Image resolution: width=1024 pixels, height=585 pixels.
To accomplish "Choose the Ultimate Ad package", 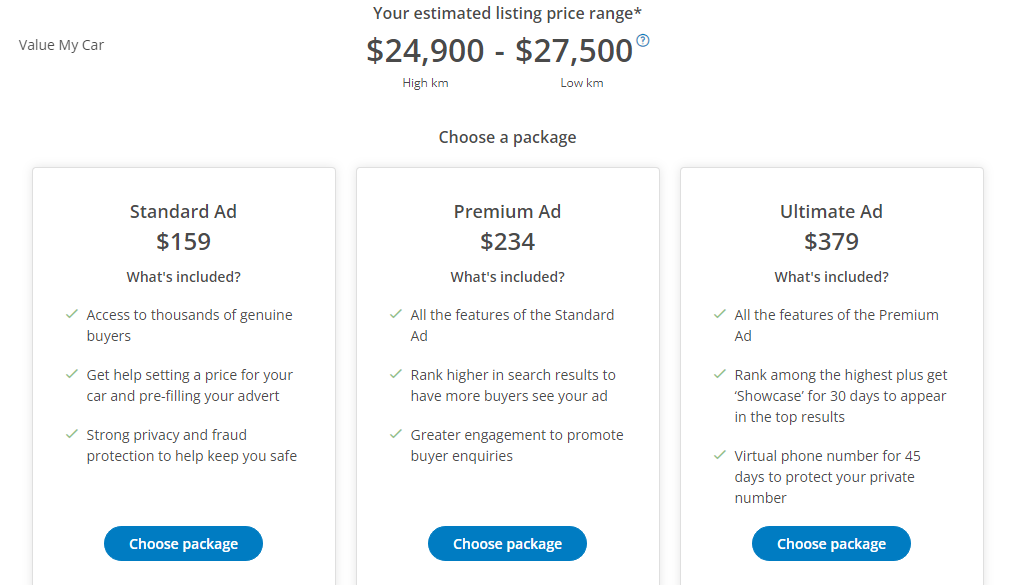I will 831,543.
